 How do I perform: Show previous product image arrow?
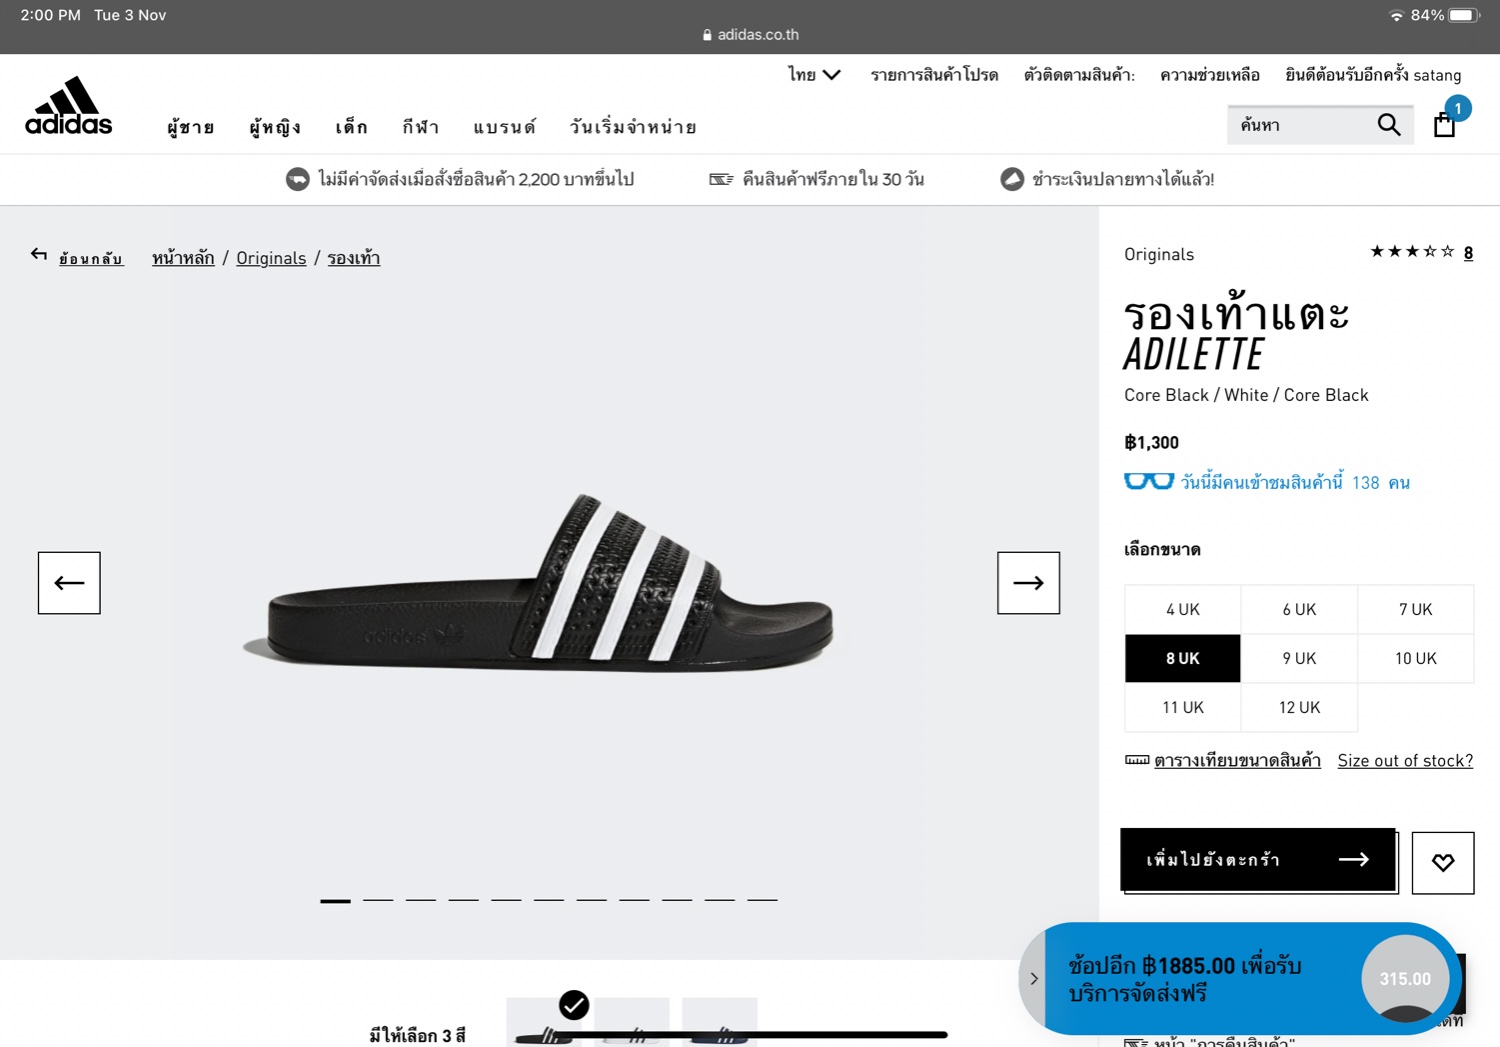(x=69, y=582)
